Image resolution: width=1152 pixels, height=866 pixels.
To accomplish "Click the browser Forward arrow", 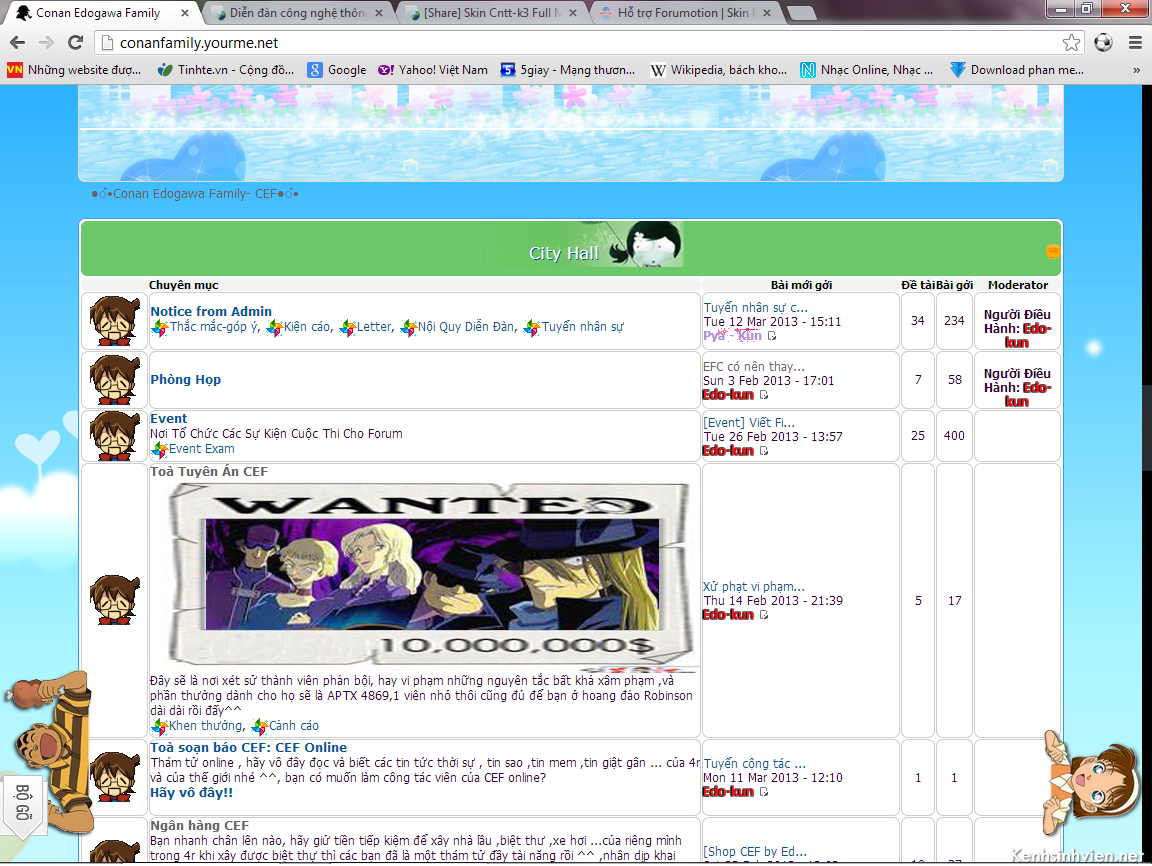I will coord(46,43).
